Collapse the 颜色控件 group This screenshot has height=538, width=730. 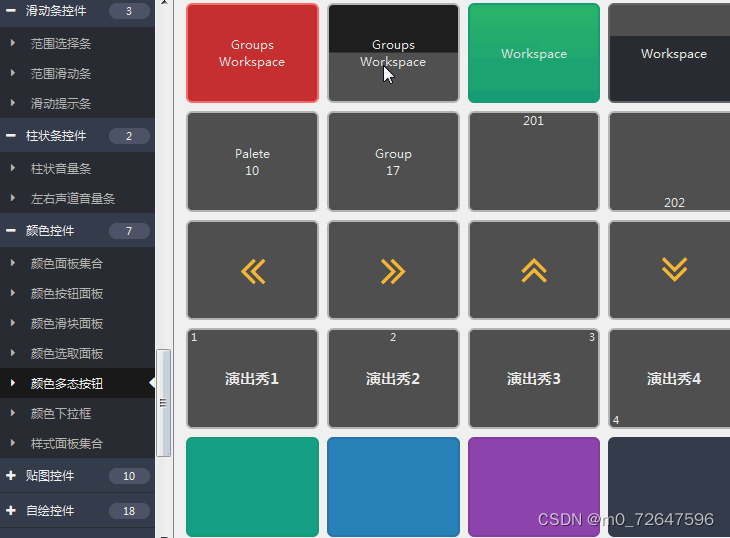click(11, 231)
